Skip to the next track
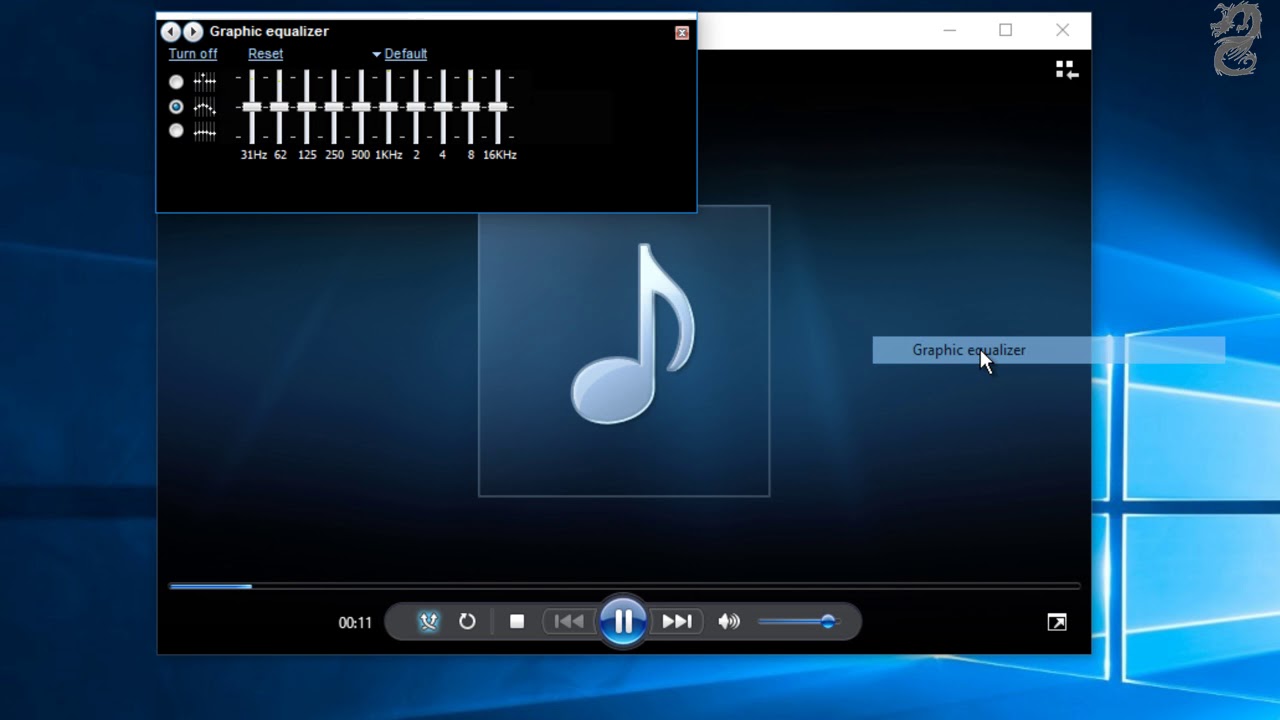This screenshot has width=1280, height=720. coord(677,622)
